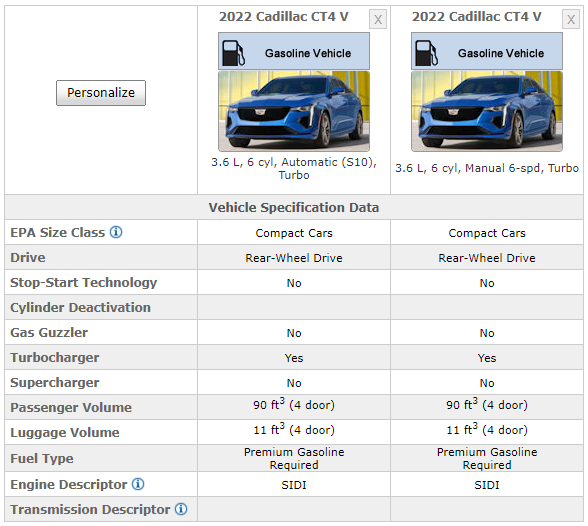Click the Transmission Descriptor row label

click(90, 510)
